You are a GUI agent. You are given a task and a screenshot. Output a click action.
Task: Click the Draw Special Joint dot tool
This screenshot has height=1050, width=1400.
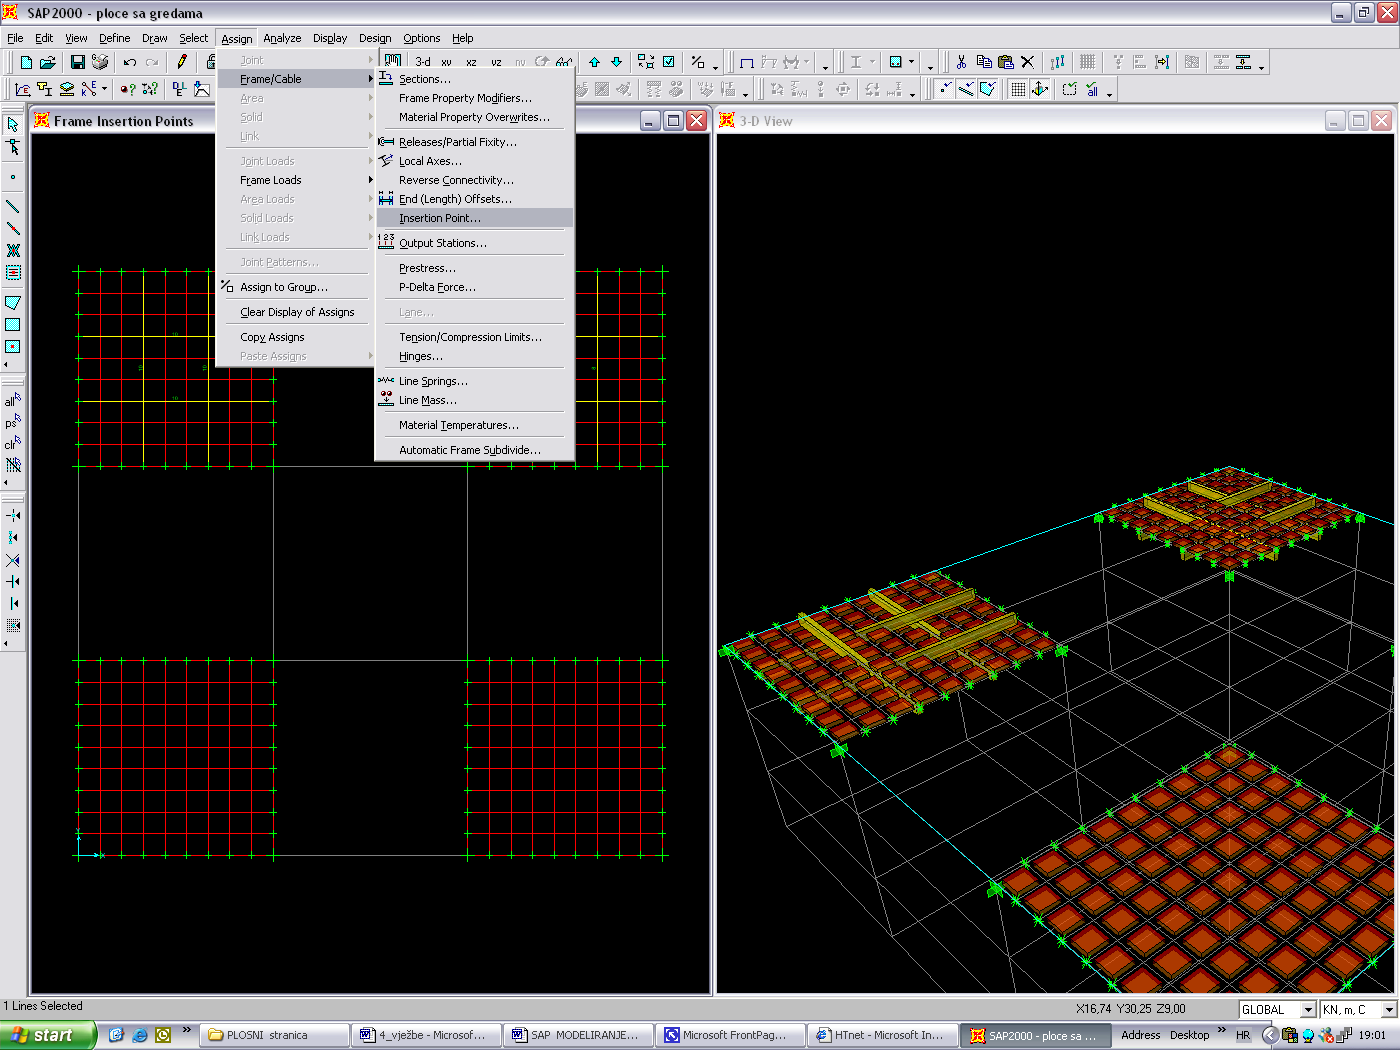point(13,177)
